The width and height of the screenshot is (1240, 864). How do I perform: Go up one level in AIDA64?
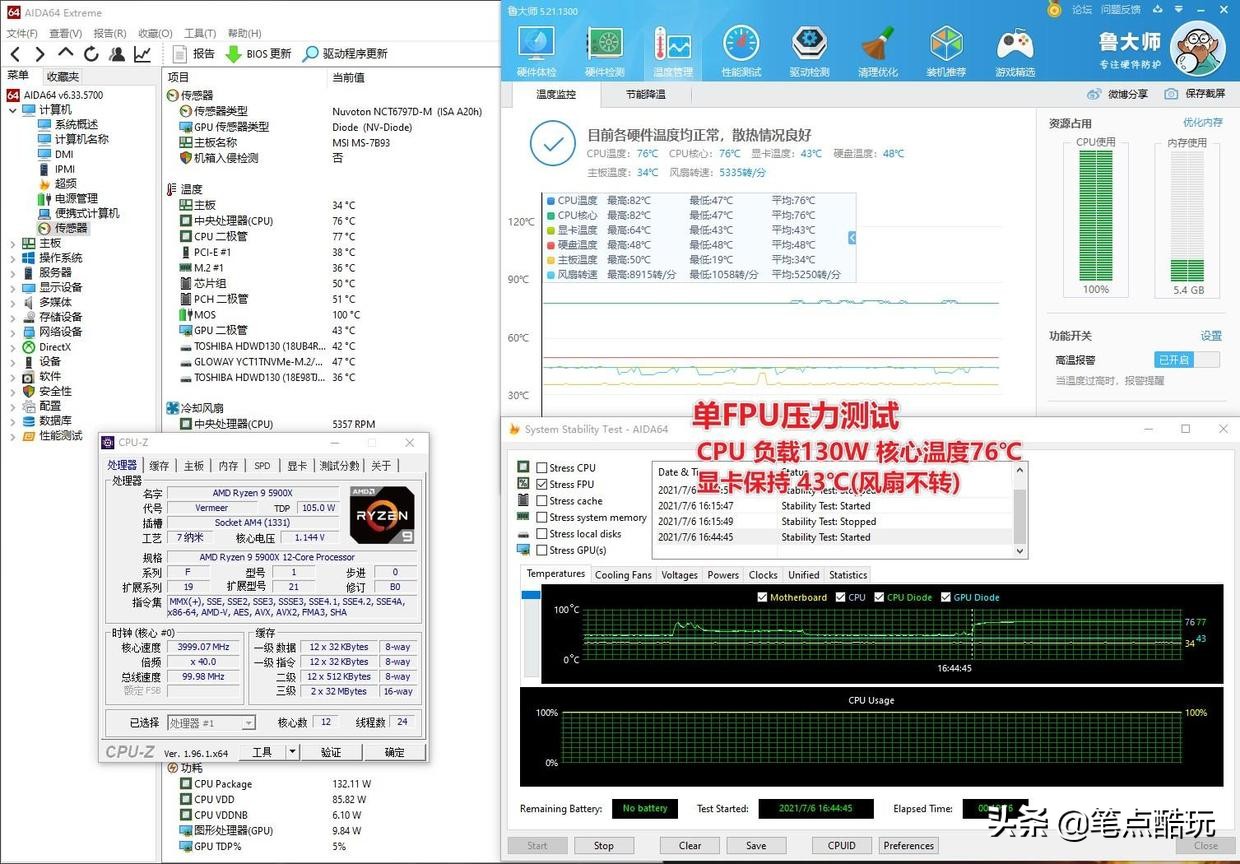66,54
